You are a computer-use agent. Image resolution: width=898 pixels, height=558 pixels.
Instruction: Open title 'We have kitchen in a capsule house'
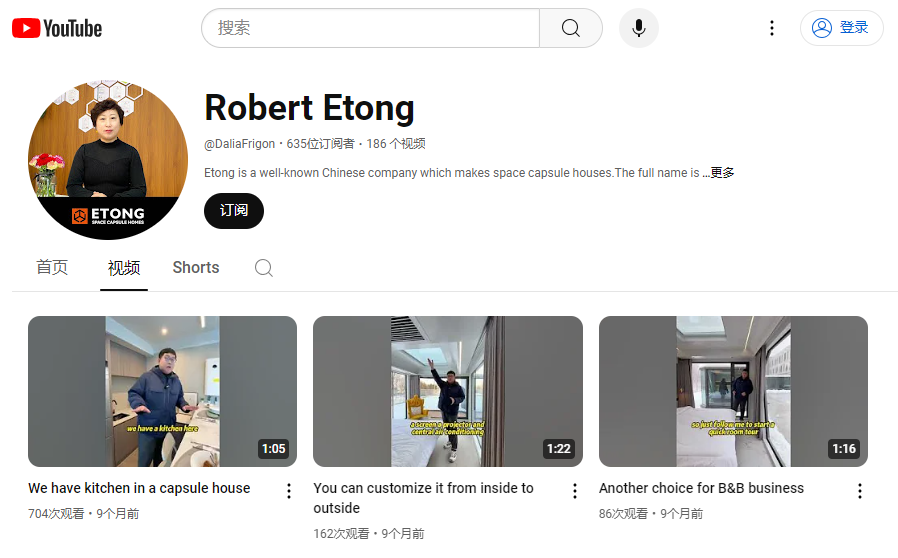pos(139,488)
